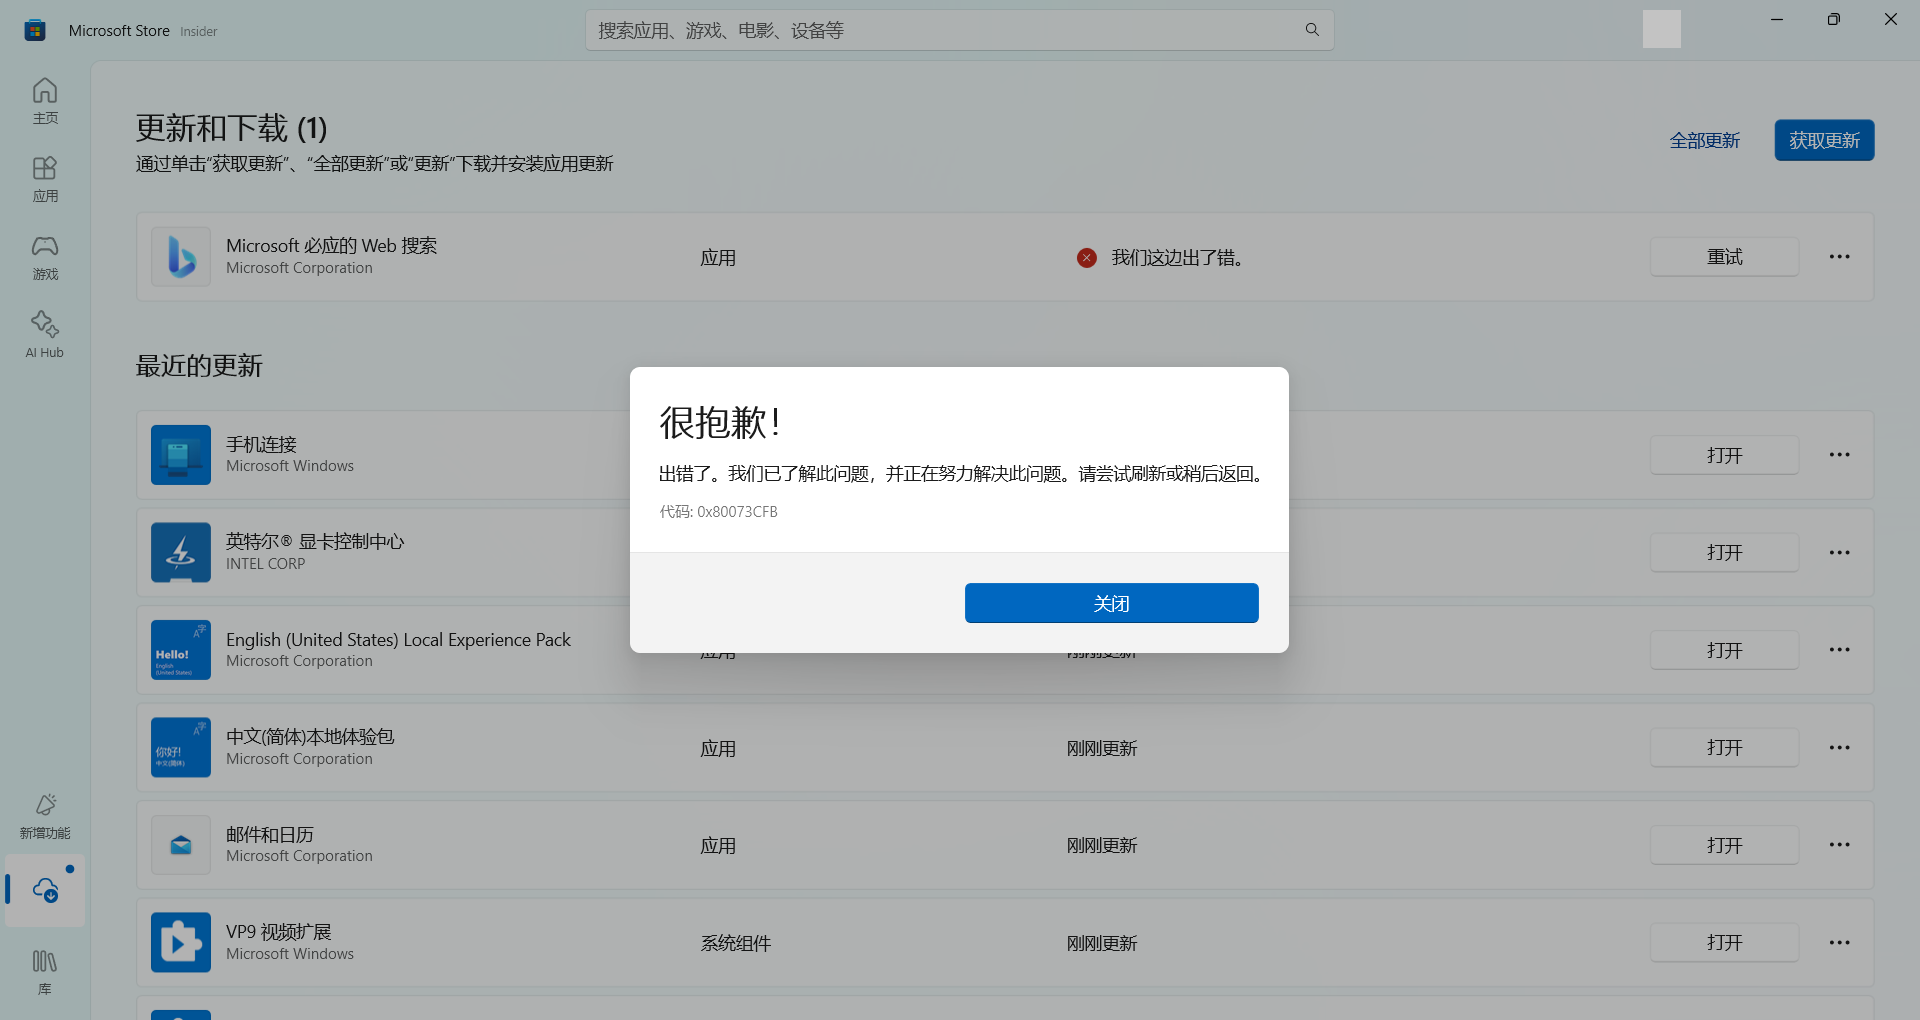1920x1020 pixels.
Task: Minimize the Microsoft Store window
Action: tap(1777, 19)
